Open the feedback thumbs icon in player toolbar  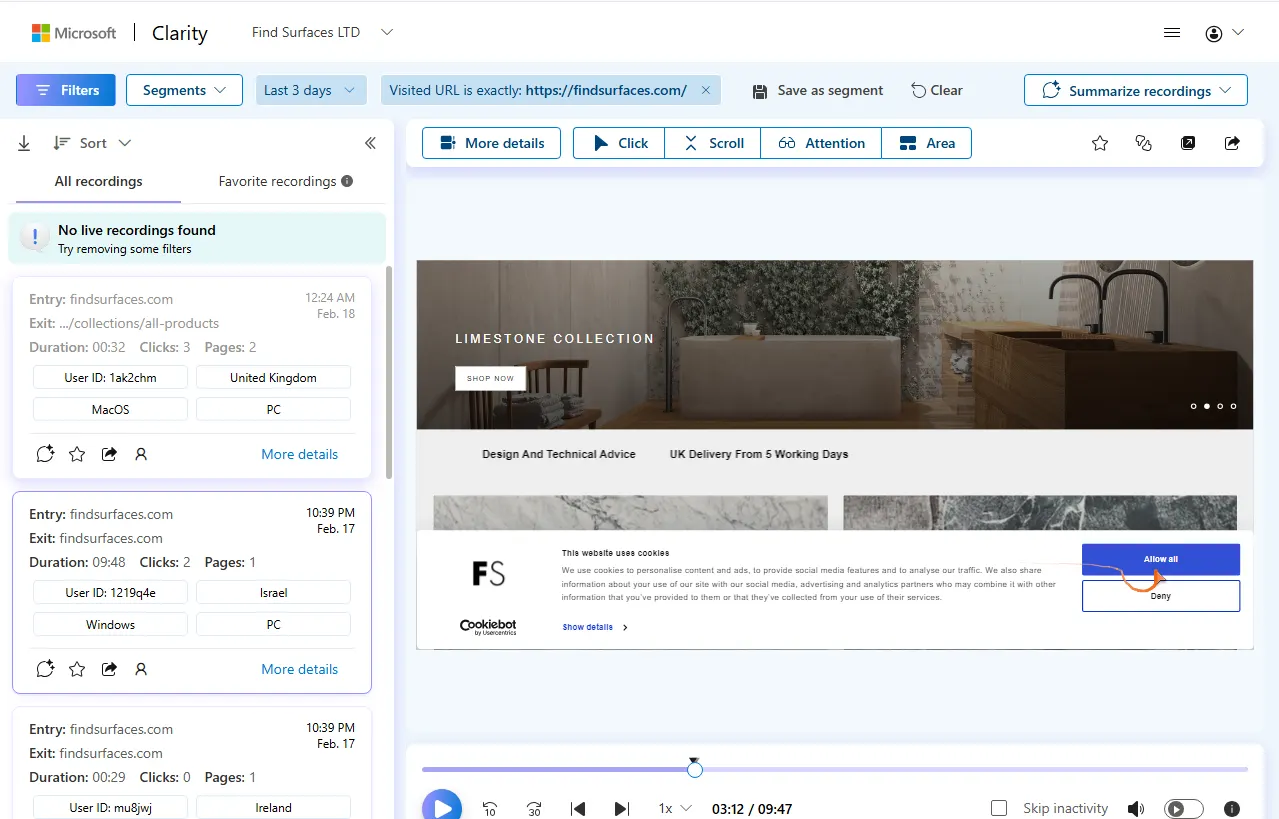coord(1144,143)
